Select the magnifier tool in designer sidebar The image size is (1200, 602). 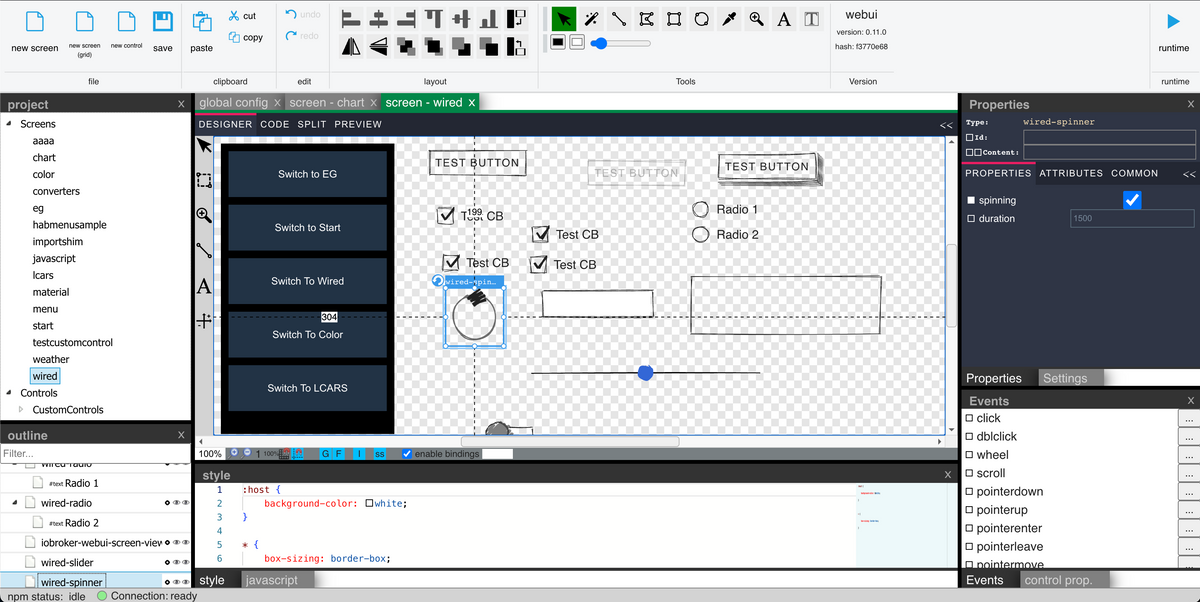(x=204, y=215)
